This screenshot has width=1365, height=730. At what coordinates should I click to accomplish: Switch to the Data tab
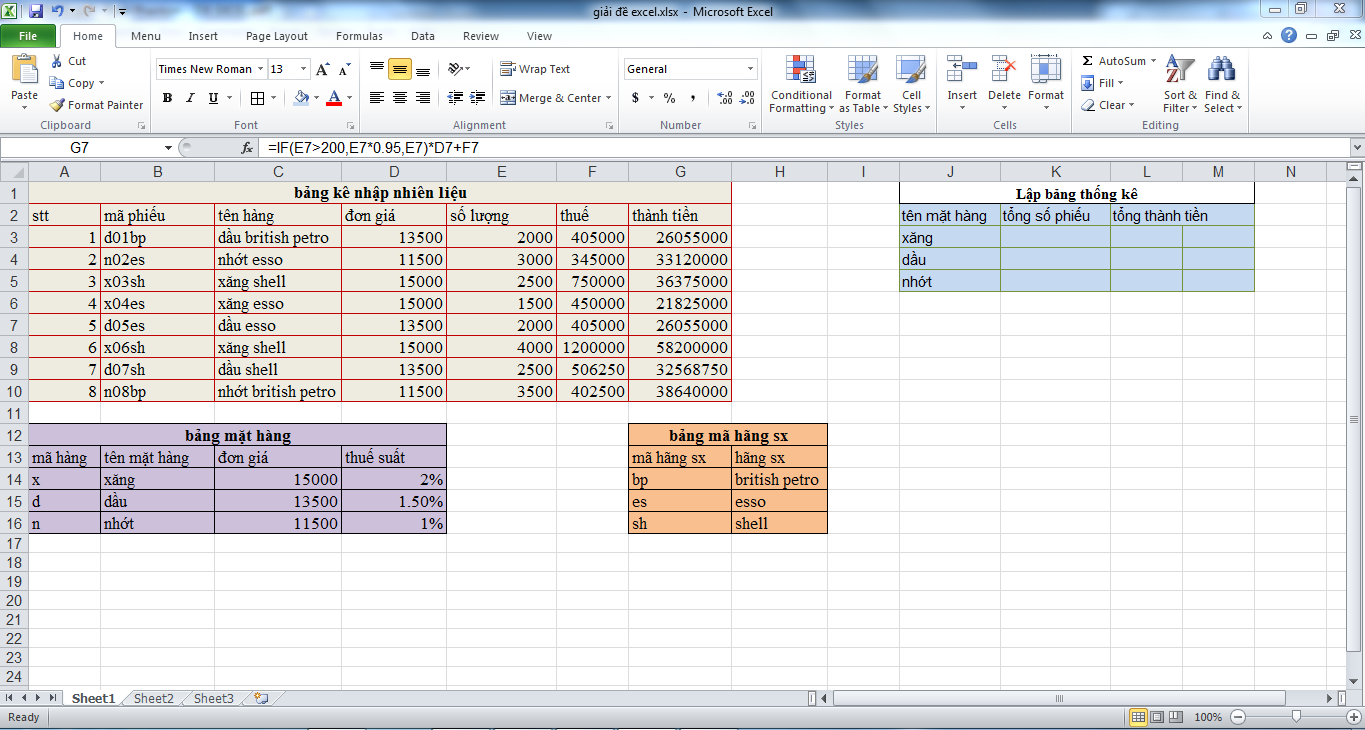(x=423, y=36)
